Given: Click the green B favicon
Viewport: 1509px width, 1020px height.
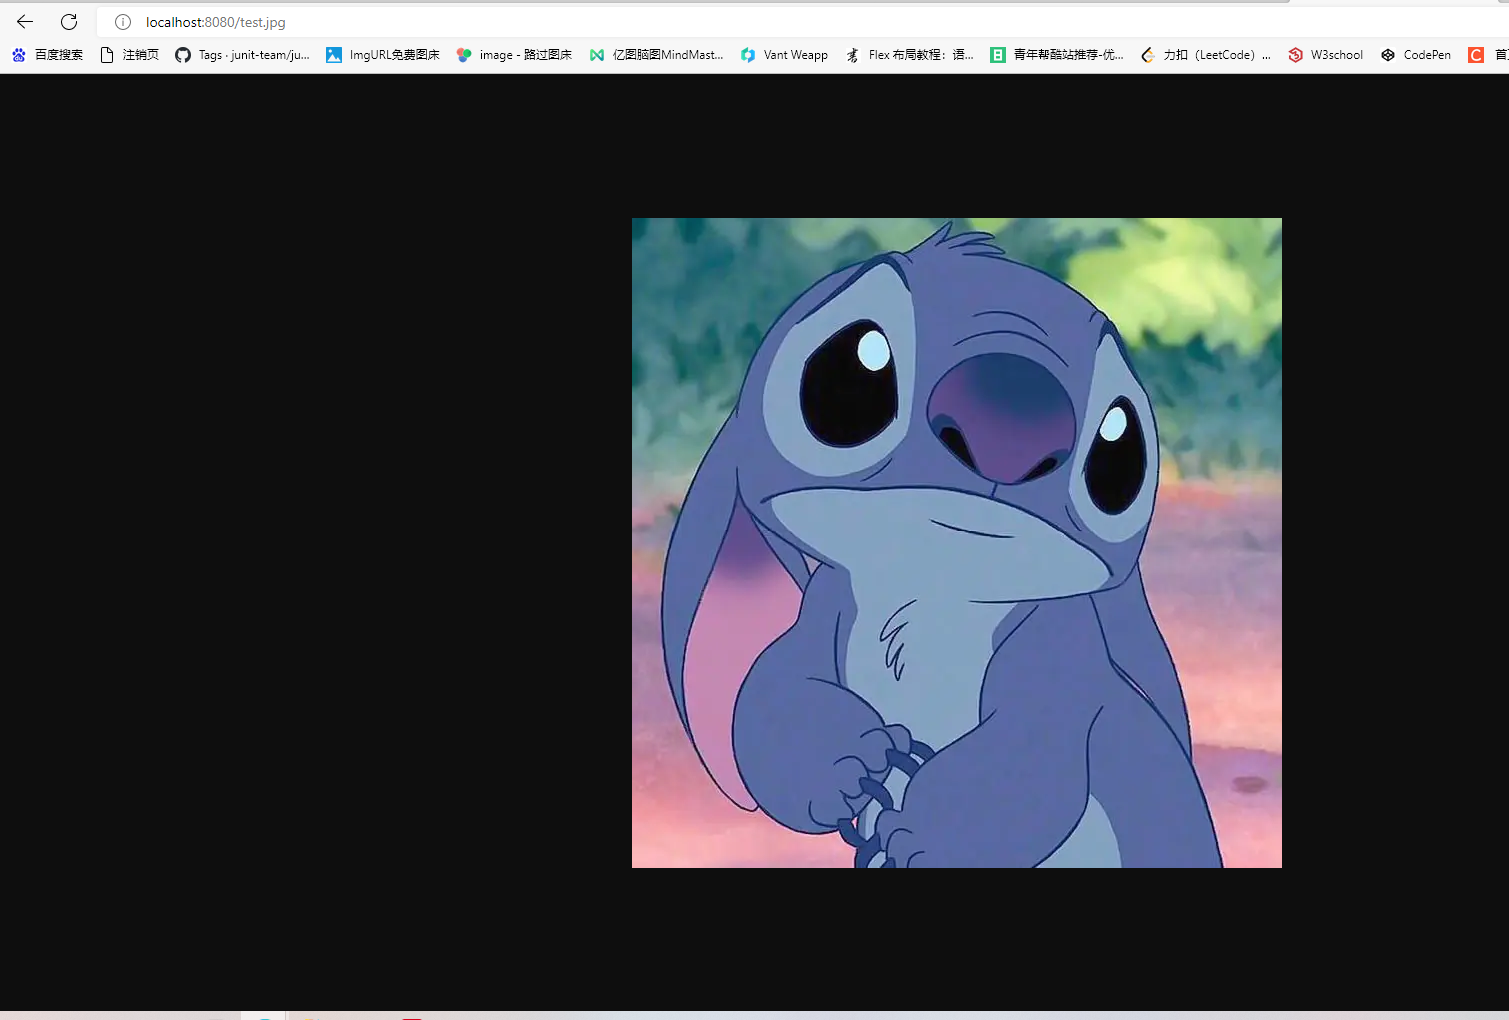Looking at the screenshot, I should [998, 55].
